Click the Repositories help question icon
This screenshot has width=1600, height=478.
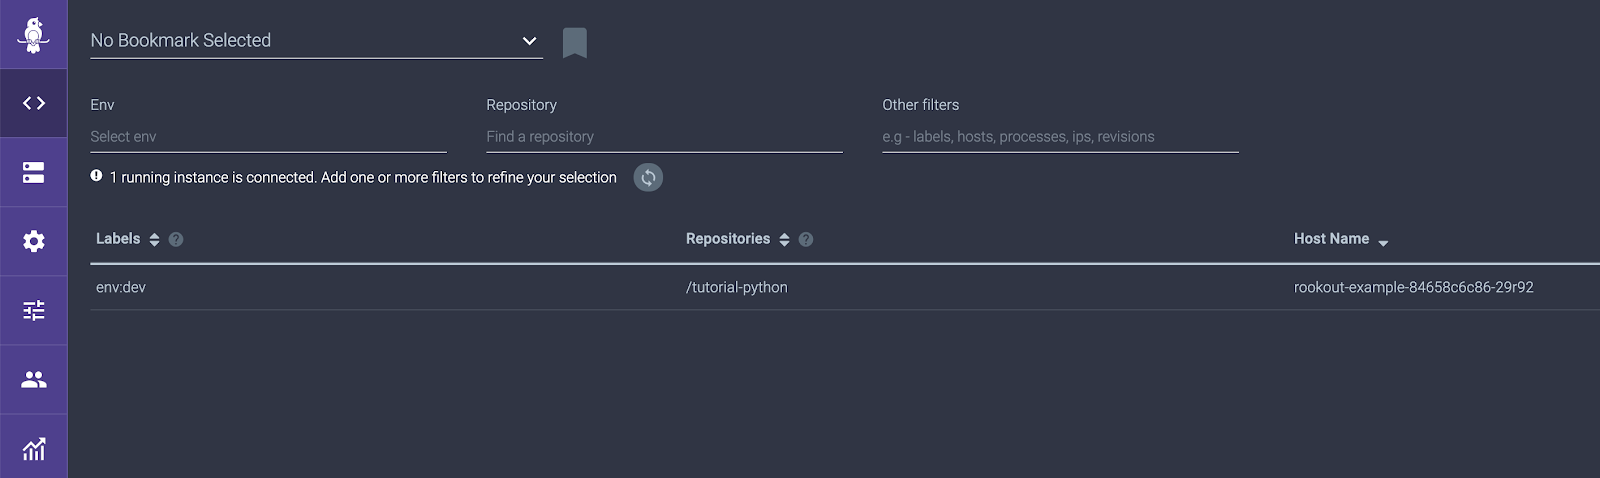click(x=806, y=239)
